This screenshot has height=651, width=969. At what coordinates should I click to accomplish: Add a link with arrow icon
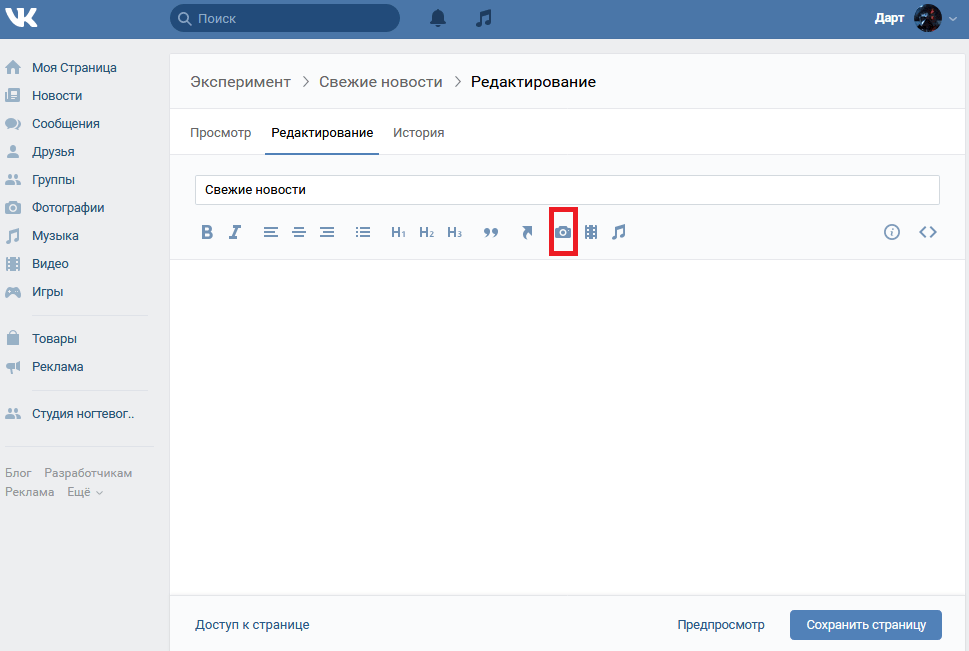pos(527,232)
